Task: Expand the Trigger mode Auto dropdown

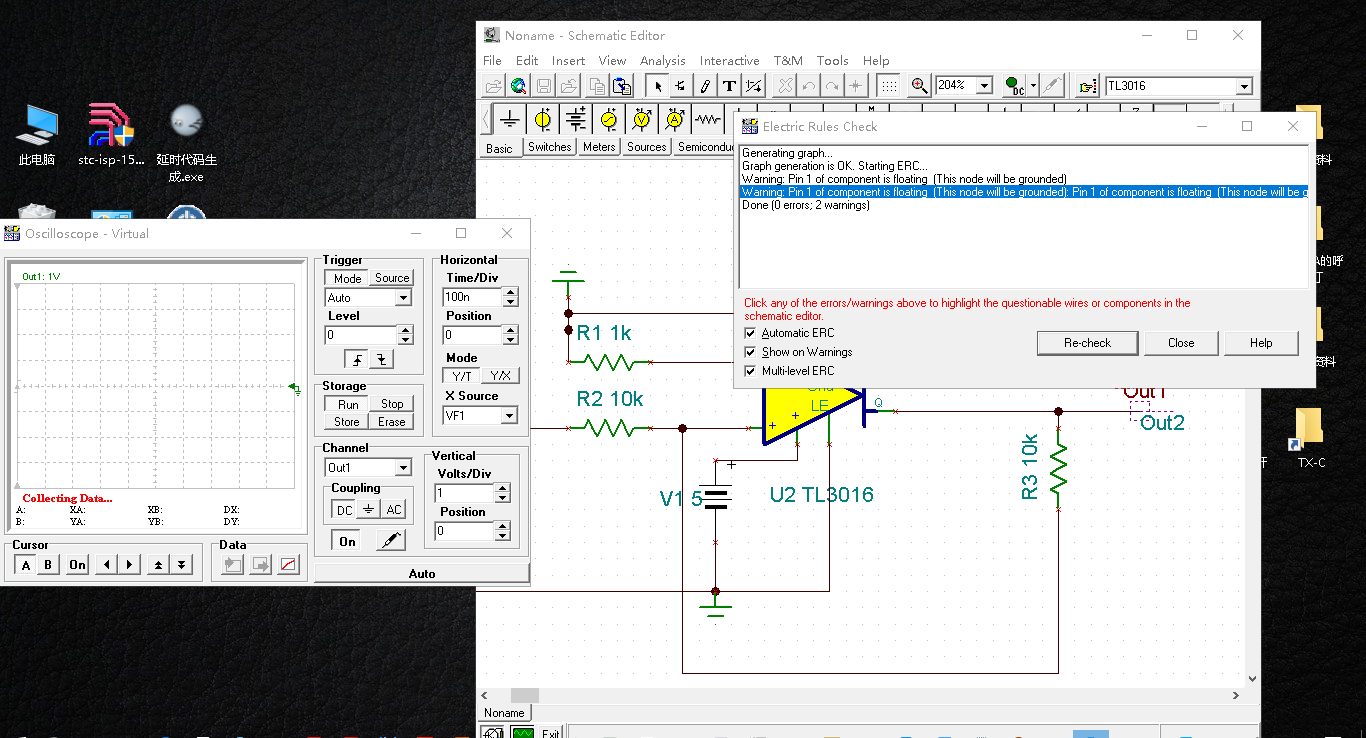Action: click(x=403, y=298)
